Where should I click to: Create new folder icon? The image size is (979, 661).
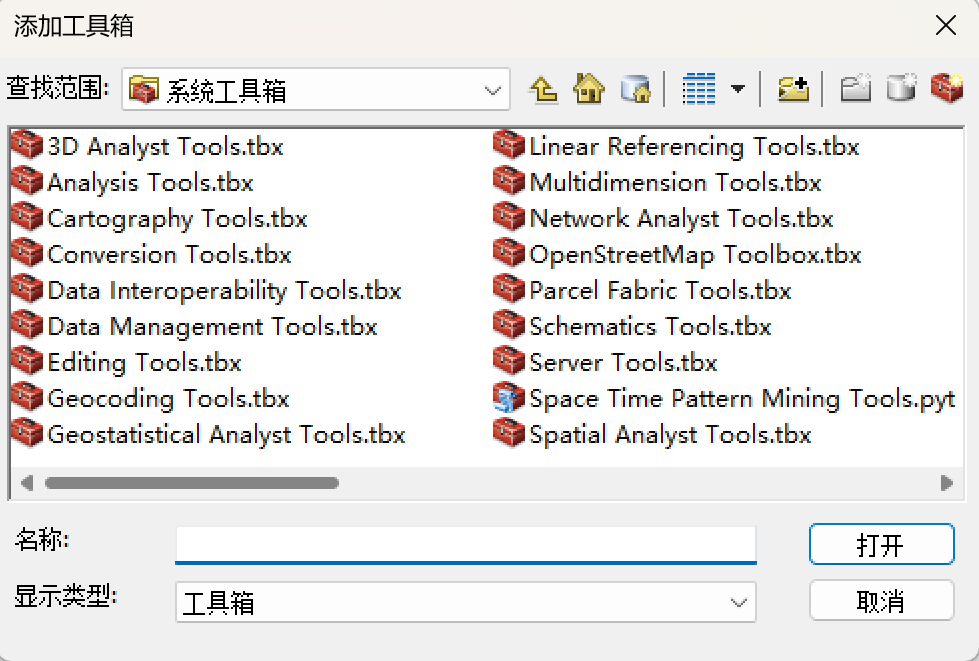[855, 89]
